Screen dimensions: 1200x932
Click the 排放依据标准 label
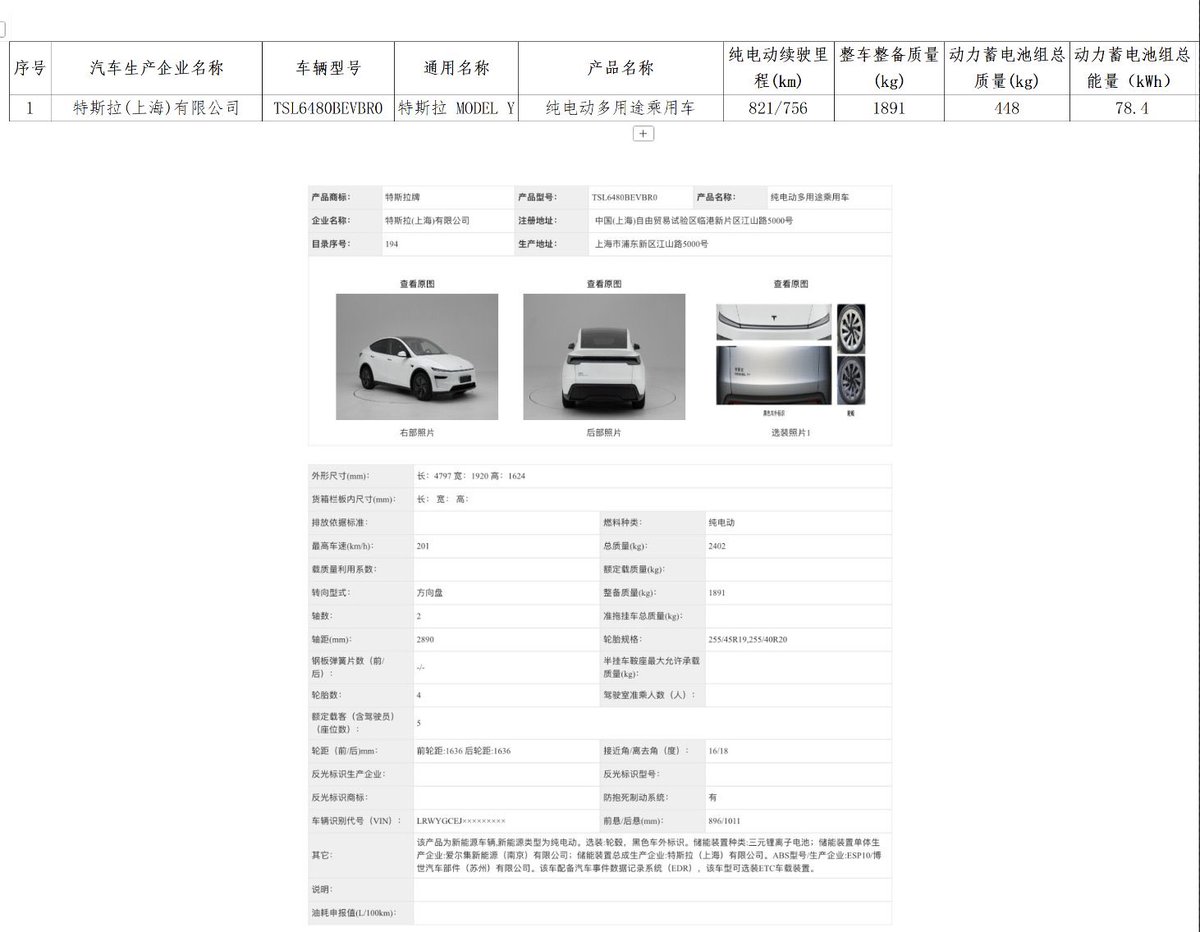click(x=340, y=523)
